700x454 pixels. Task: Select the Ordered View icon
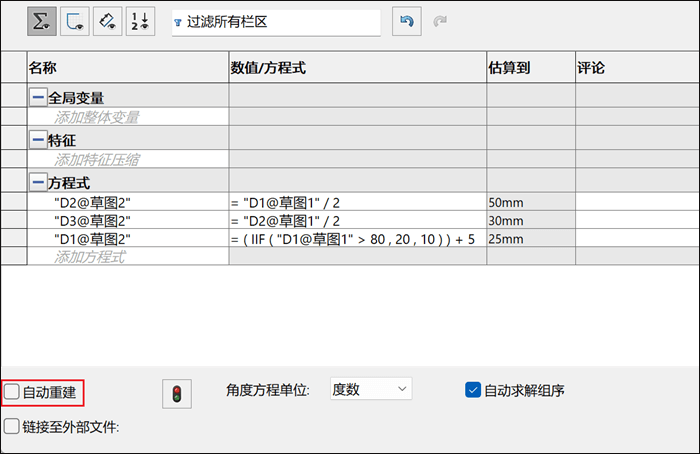(x=141, y=21)
